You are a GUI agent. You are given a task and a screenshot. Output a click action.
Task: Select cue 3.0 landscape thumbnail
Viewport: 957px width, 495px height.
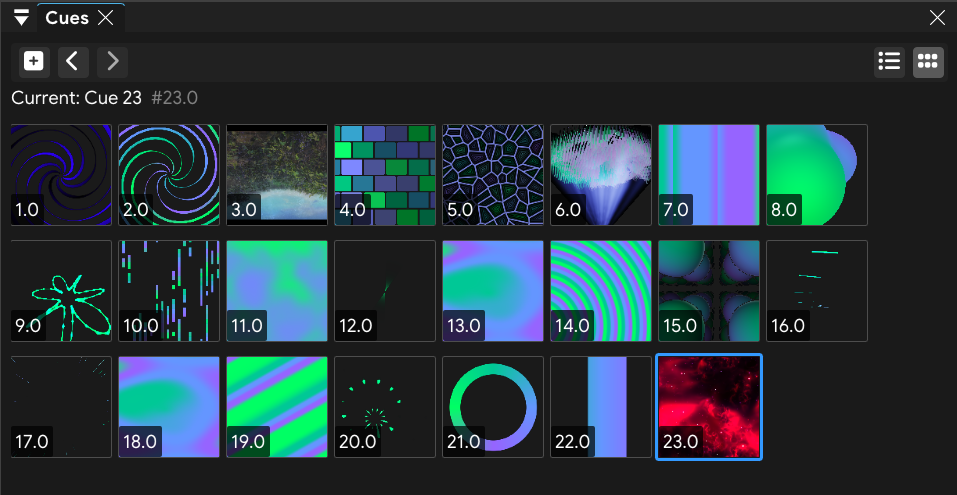(x=277, y=175)
